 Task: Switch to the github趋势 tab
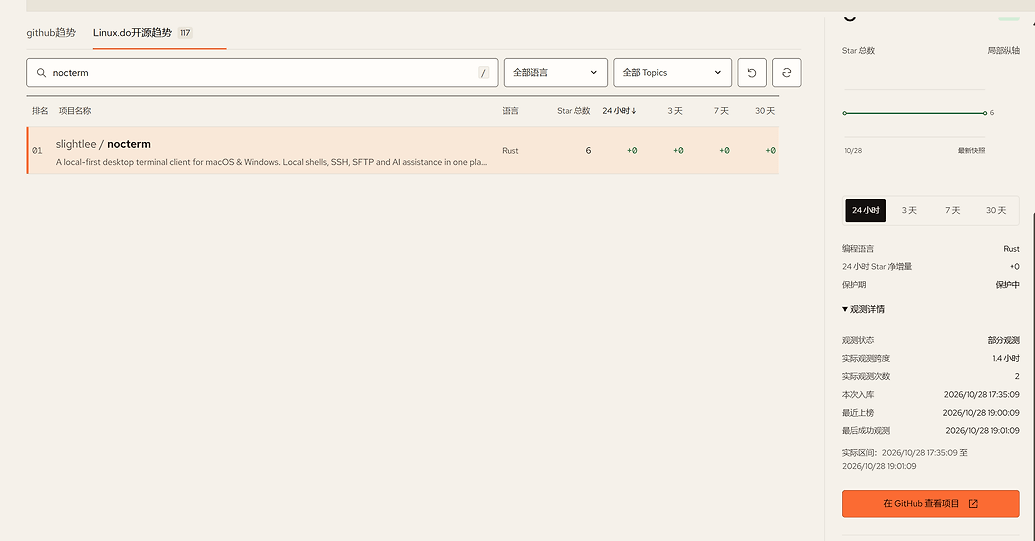[x=51, y=32]
